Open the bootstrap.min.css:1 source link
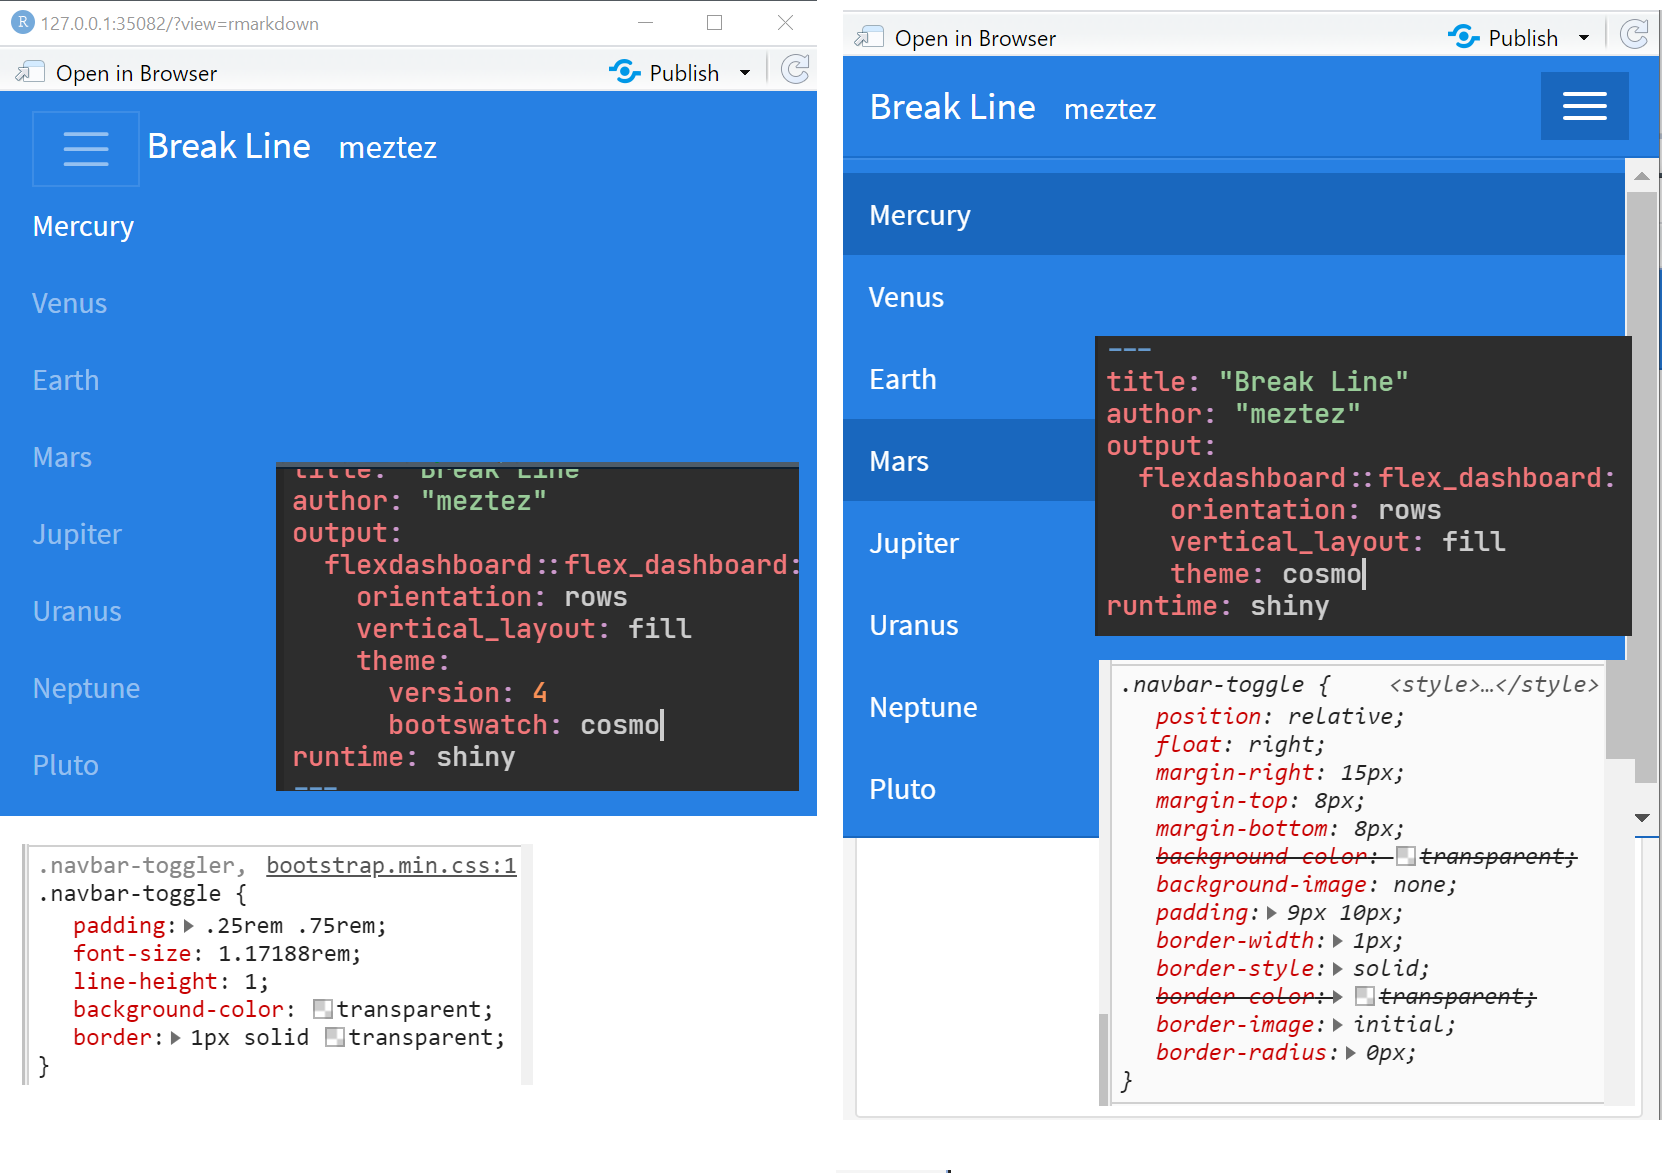 coord(391,865)
